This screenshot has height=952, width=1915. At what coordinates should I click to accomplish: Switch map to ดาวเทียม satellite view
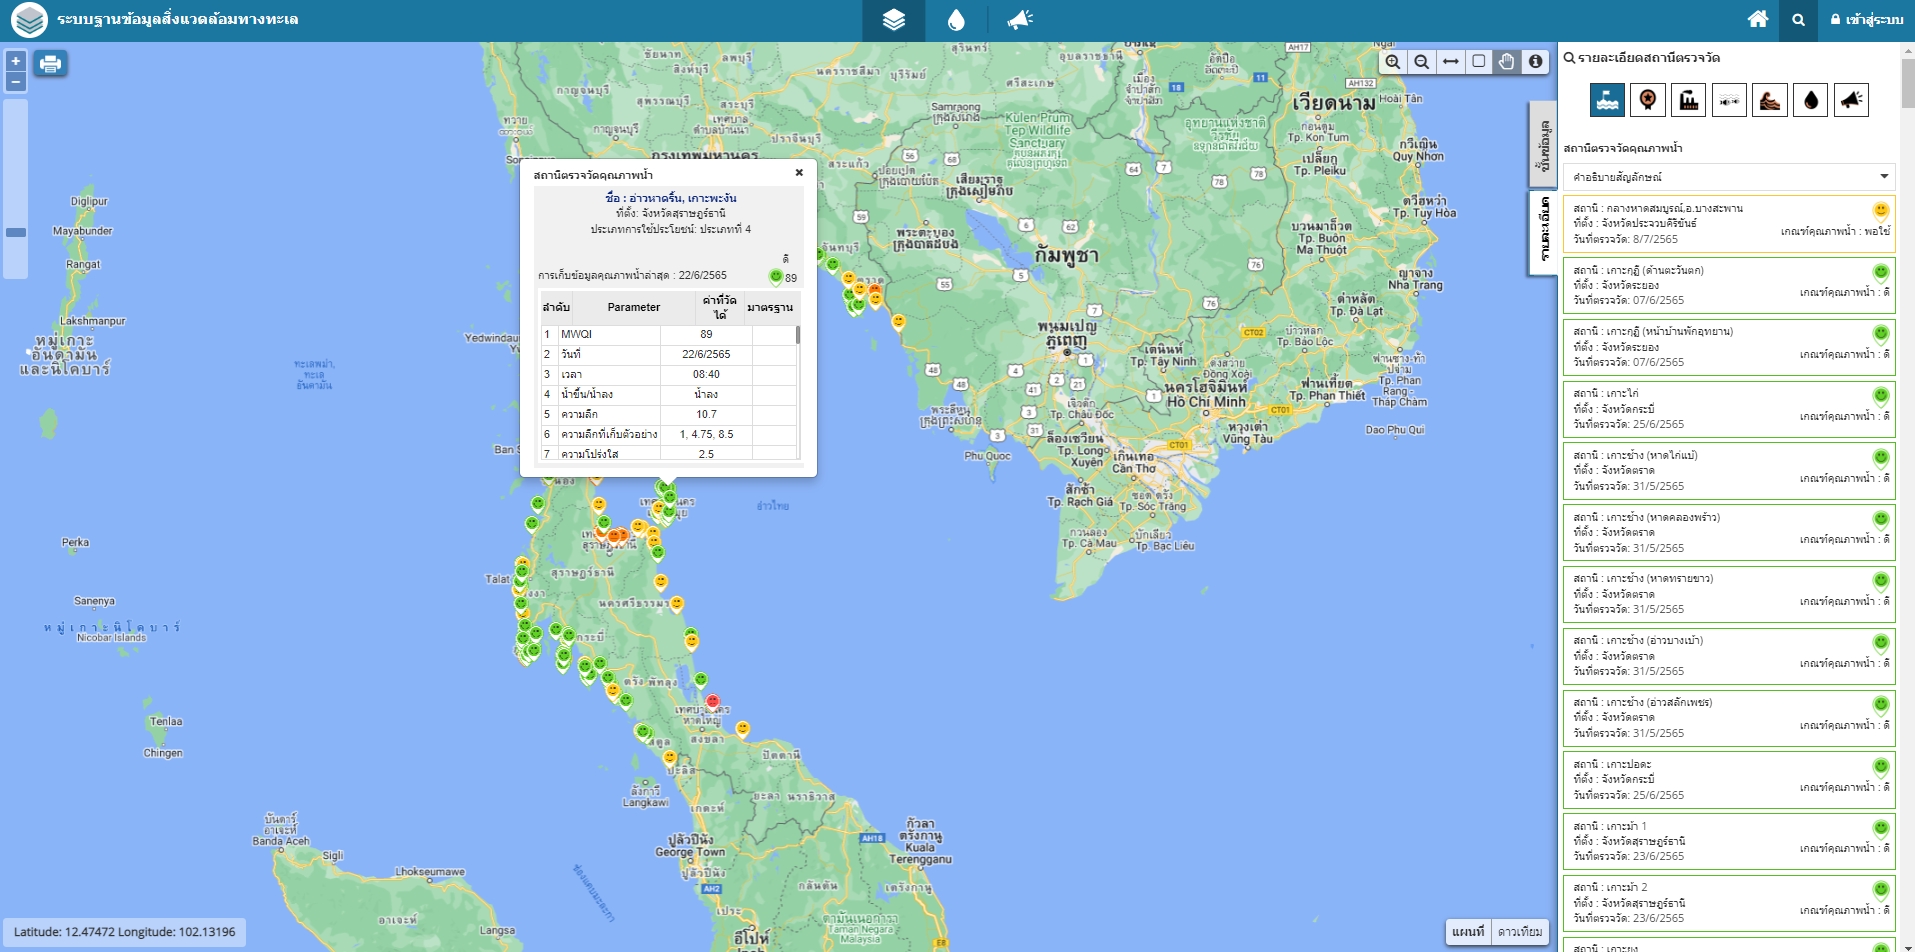coord(1519,932)
